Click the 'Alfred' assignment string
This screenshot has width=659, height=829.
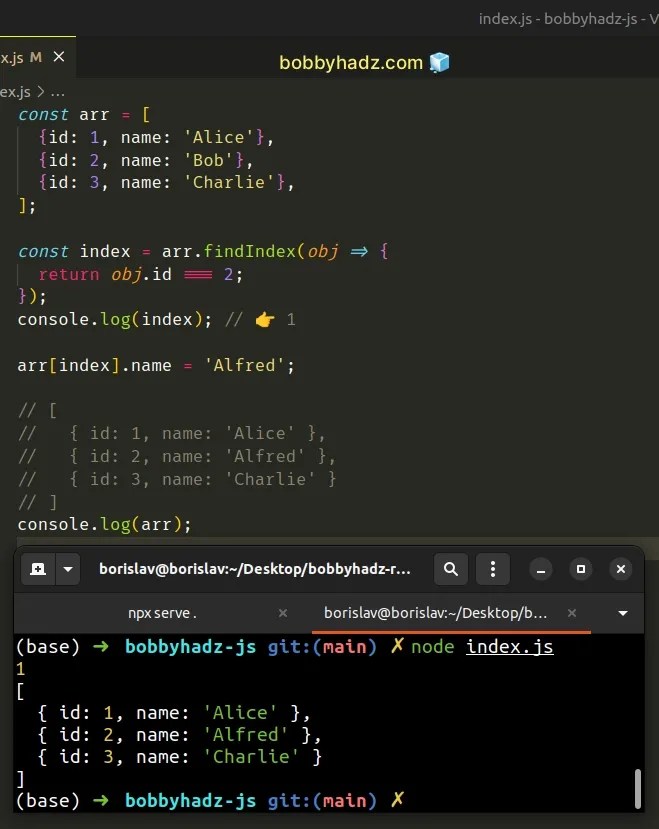click(x=244, y=366)
